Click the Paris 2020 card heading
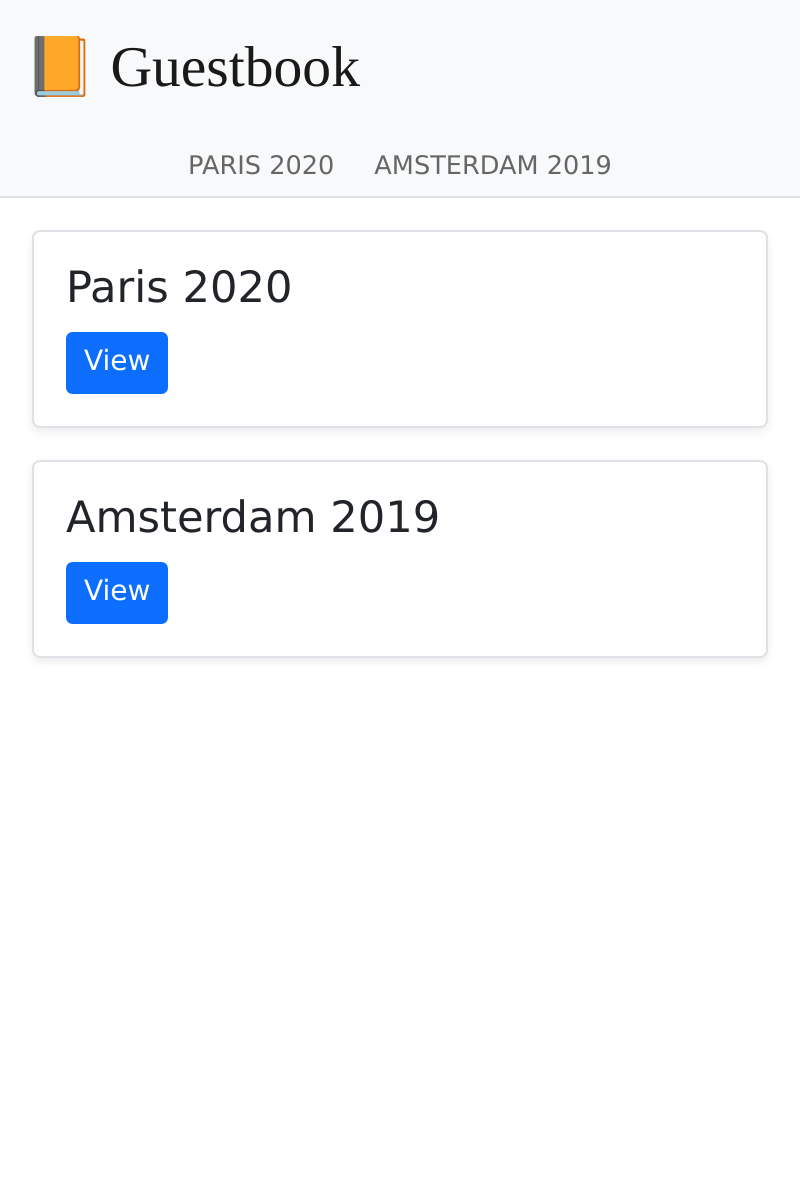This screenshot has height=1200, width=800. (179, 287)
